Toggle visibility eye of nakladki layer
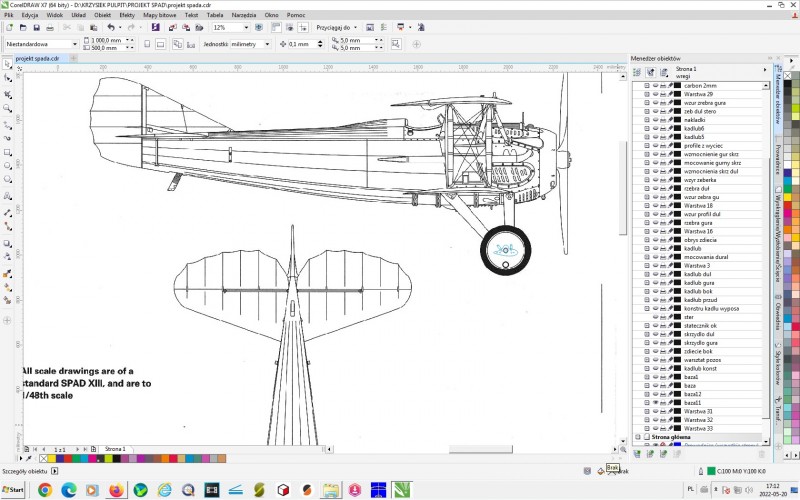The width and height of the screenshot is (800, 500). pyautogui.click(x=656, y=120)
